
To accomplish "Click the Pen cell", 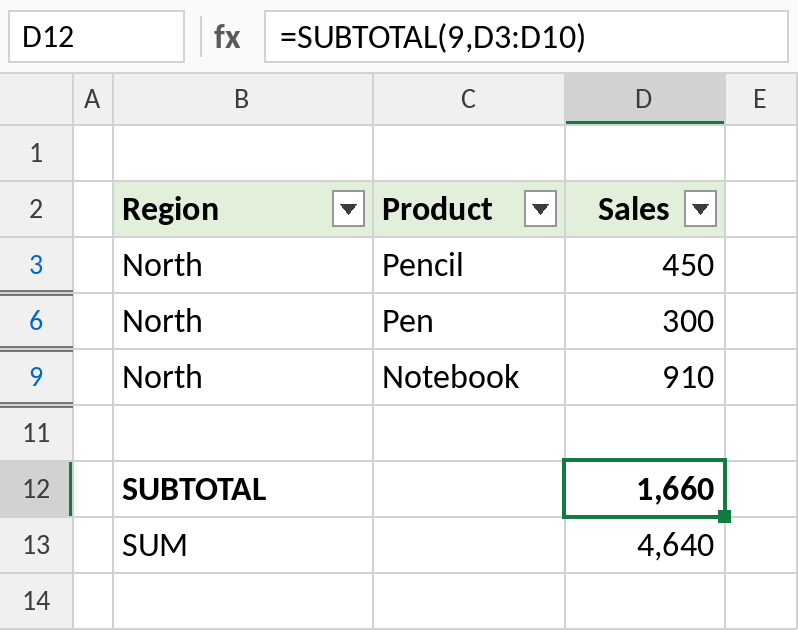I will [469, 321].
